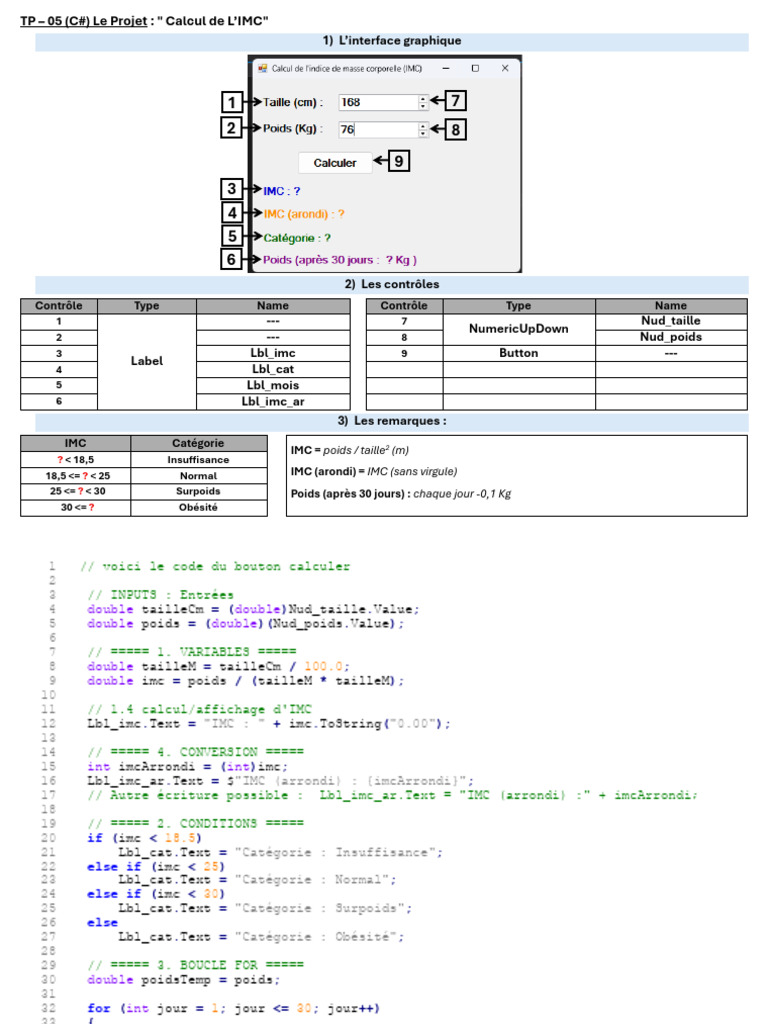Viewport: 768px width, 1024px height.
Task: Click the green 'Catégorie : ?' label
Action: 297,238
